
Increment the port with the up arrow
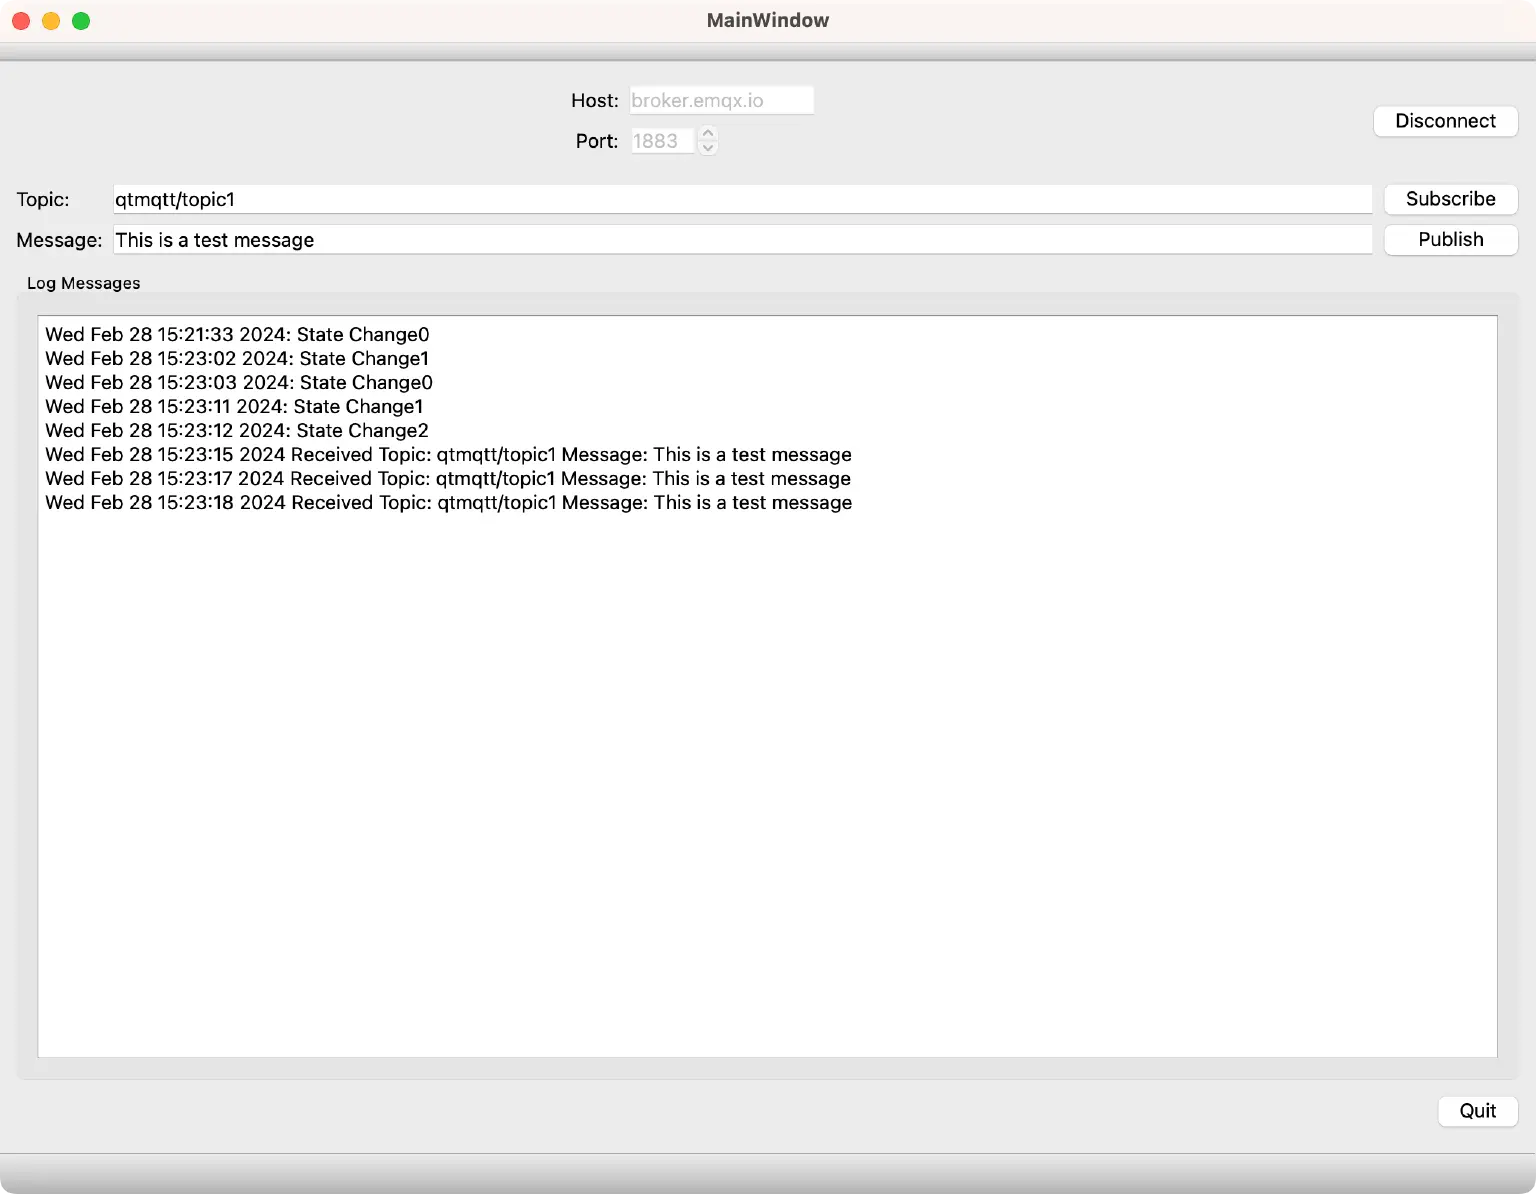[707, 135]
